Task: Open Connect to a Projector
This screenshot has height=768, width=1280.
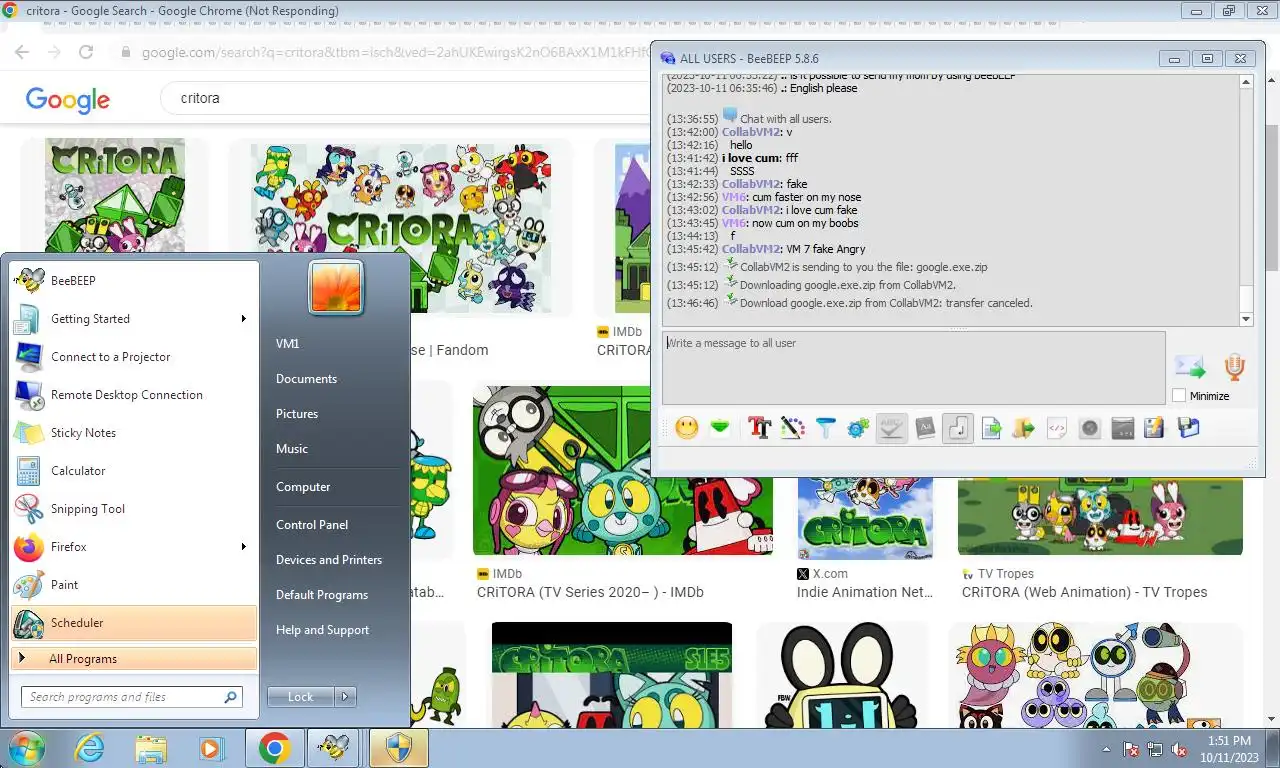Action: click(x=134, y=357)
